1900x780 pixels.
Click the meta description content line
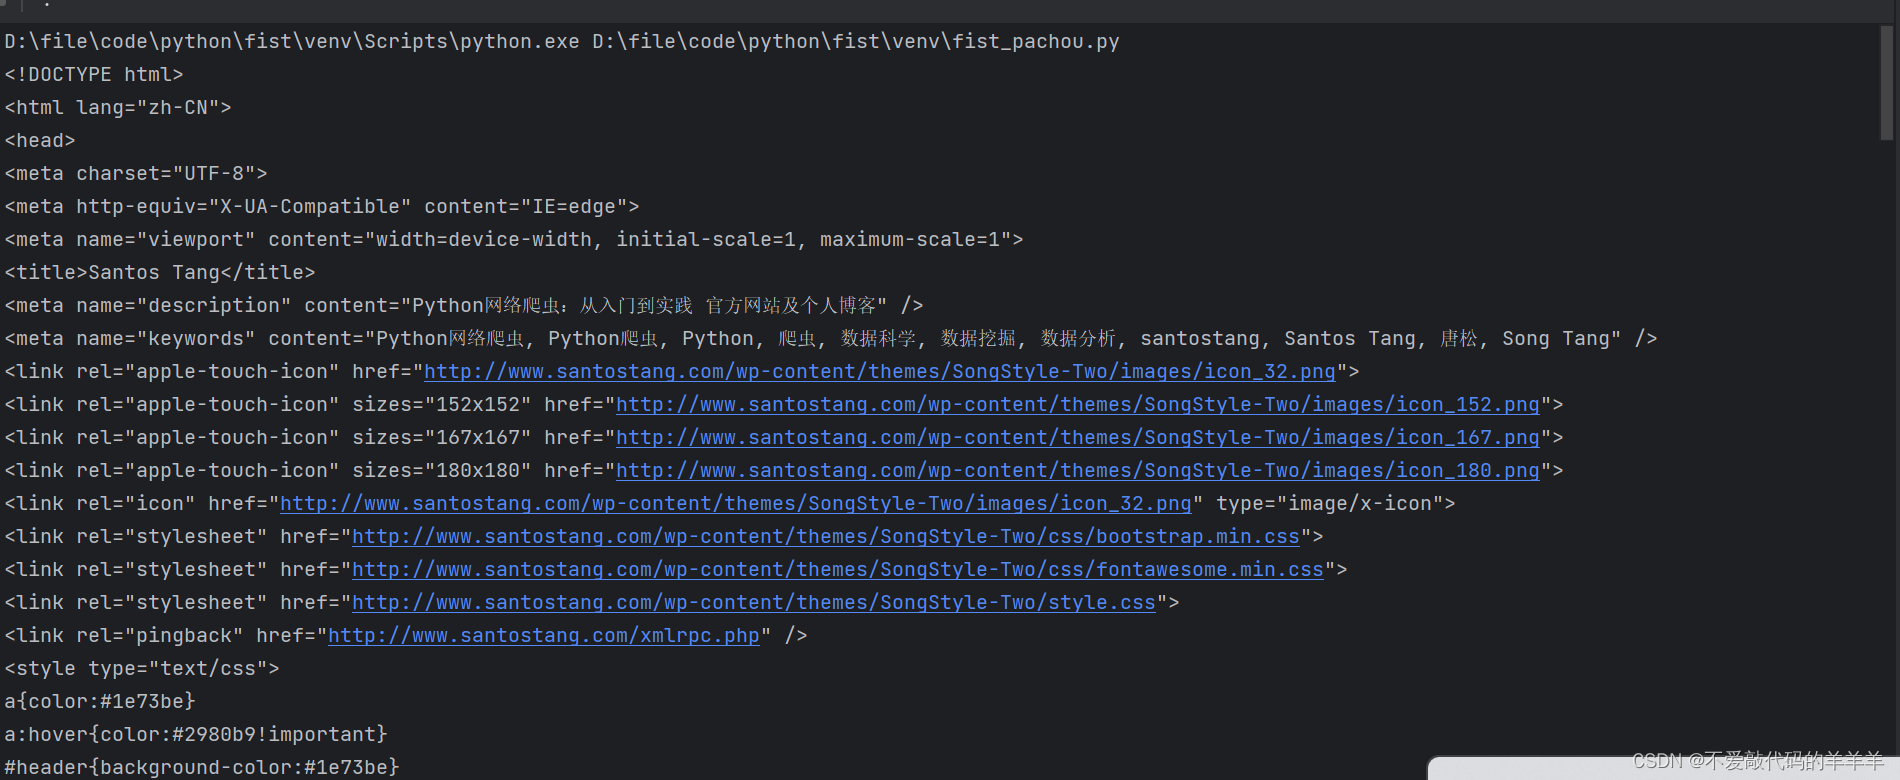[464, 306]
